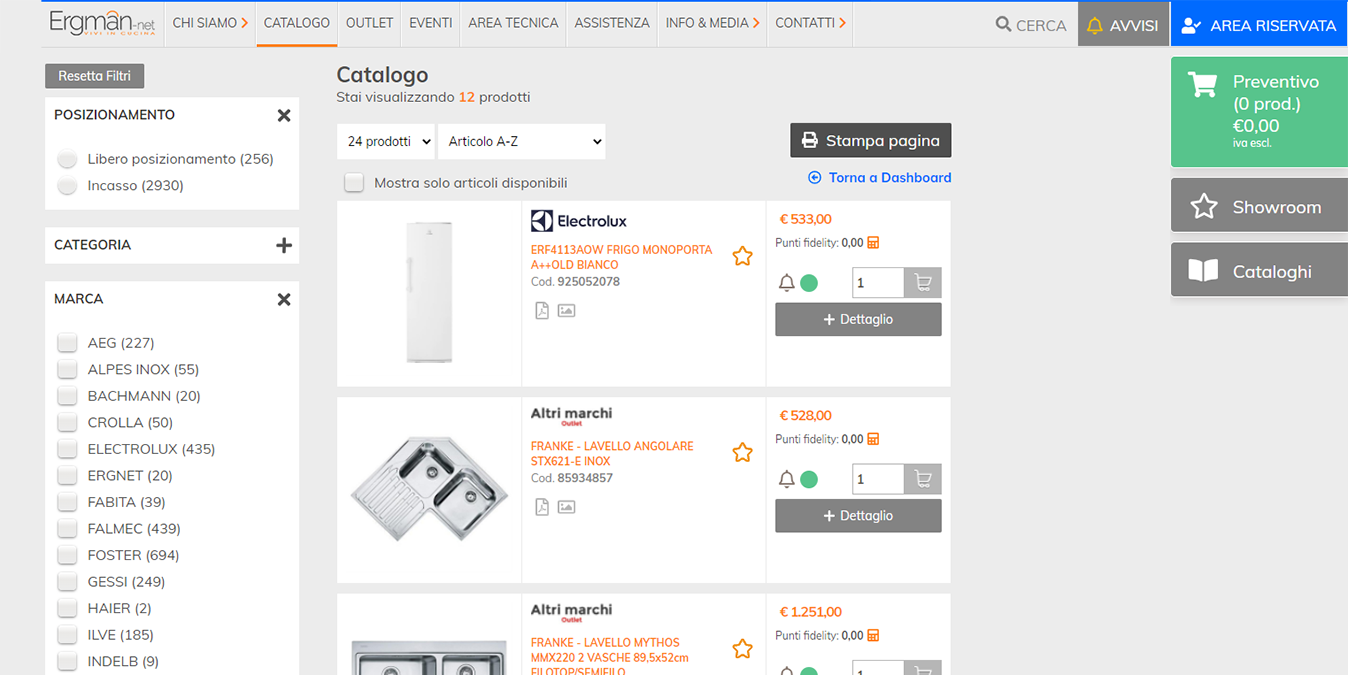Open Showroom star panel

1259,207
